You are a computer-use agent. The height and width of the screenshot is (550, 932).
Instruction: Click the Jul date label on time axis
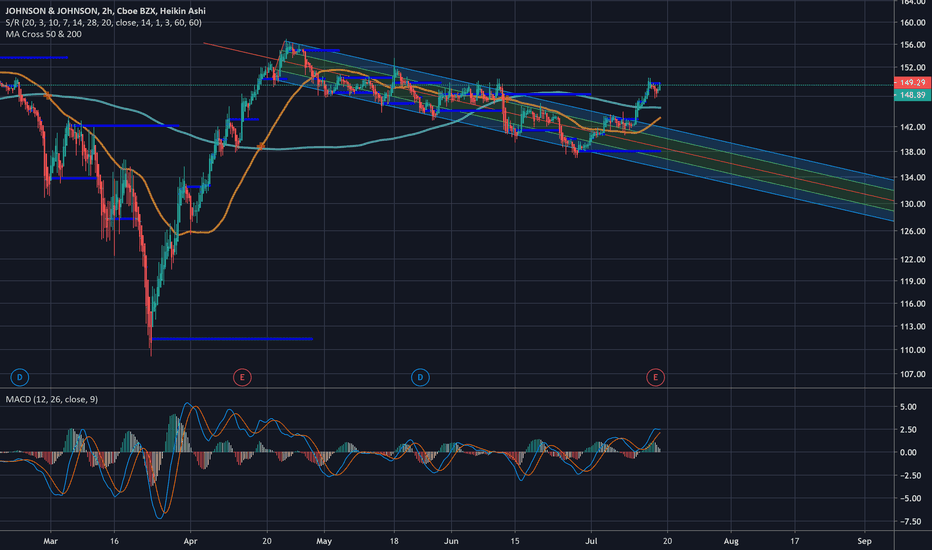[591, 540]
